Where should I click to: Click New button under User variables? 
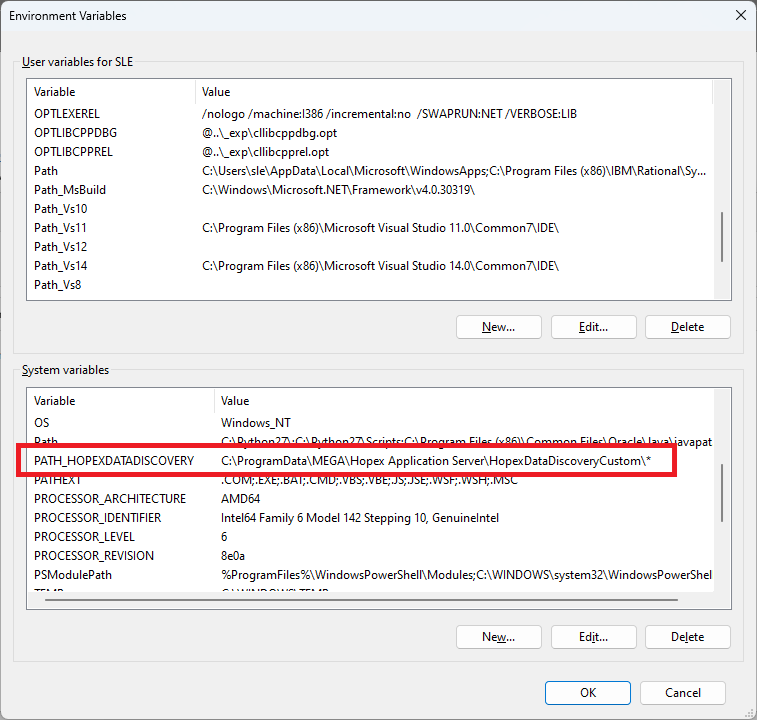click(x=498, y=327)
